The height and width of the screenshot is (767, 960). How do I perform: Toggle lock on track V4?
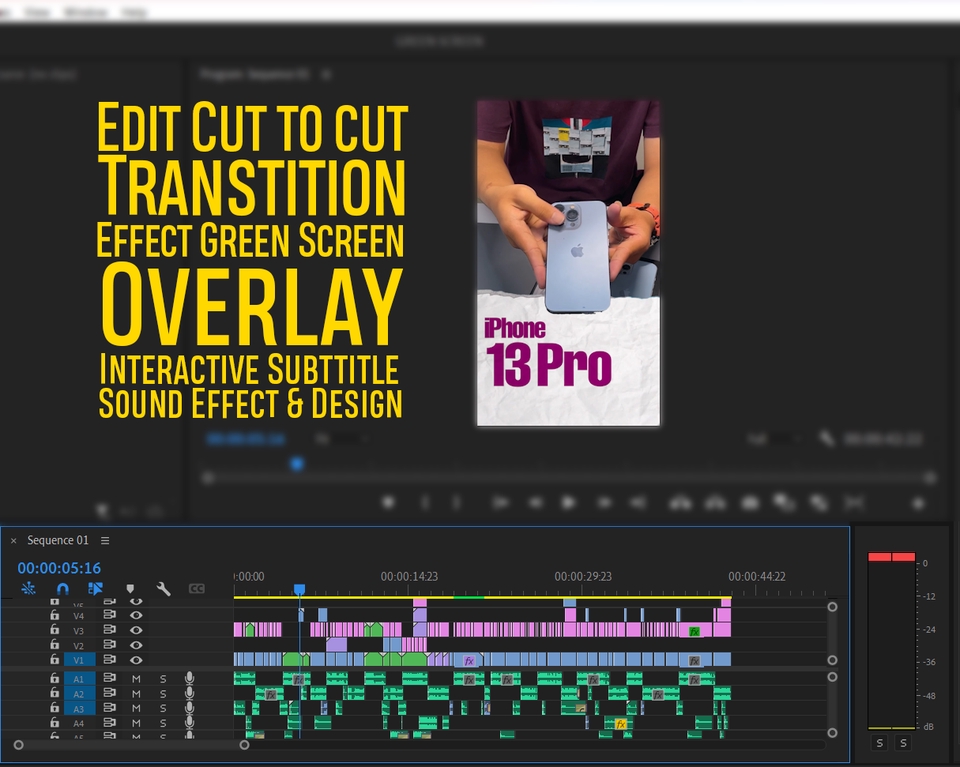tap(54, 615)
